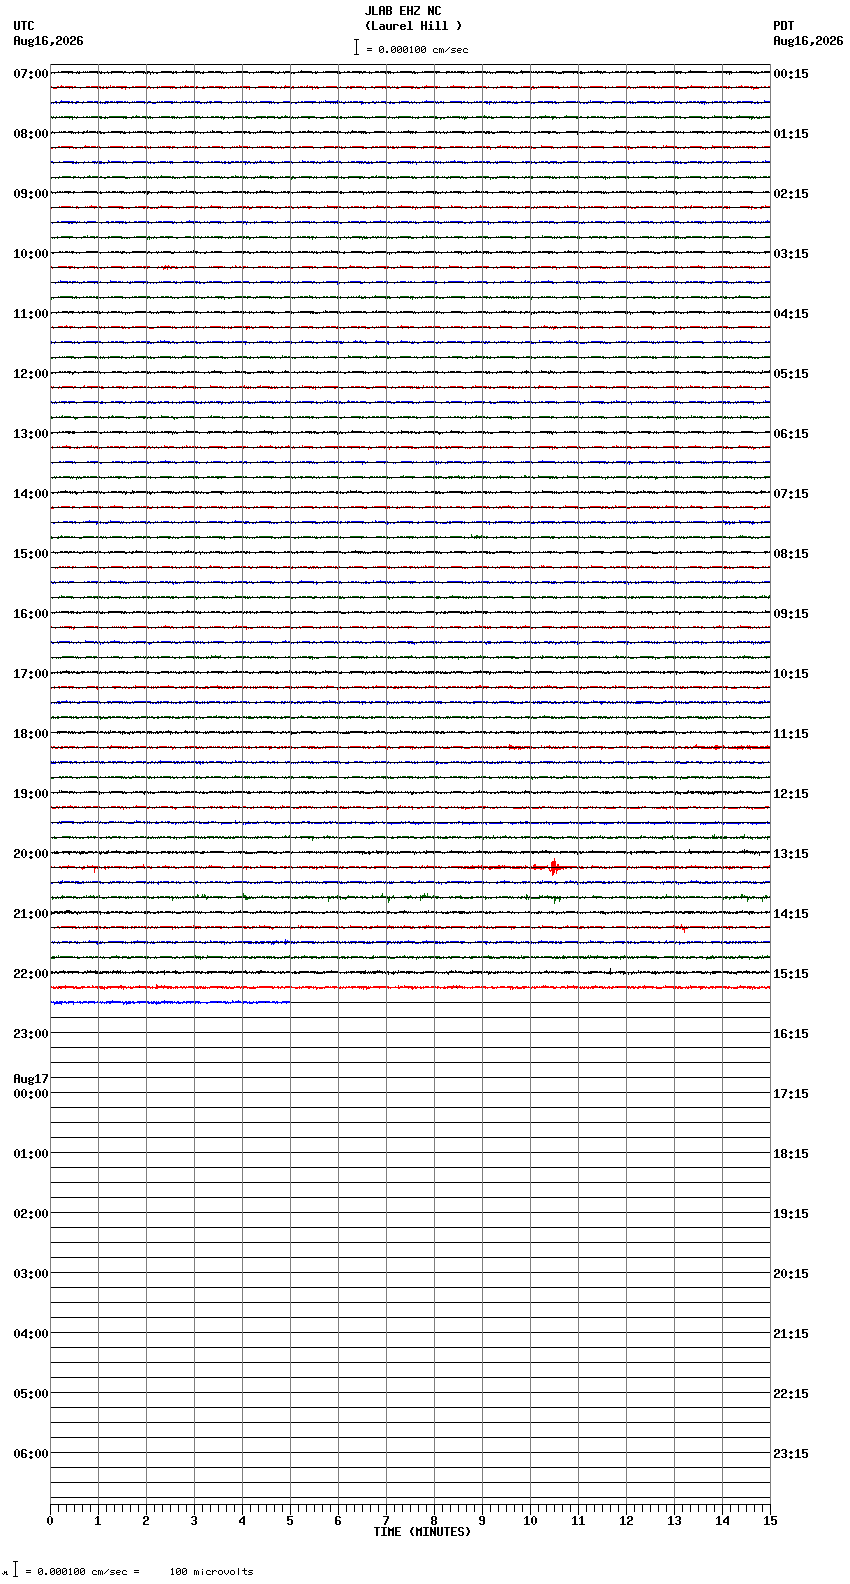Click the 12:00 UTC time label
The image size is (850, 1584).
click(x=31, y=374)
